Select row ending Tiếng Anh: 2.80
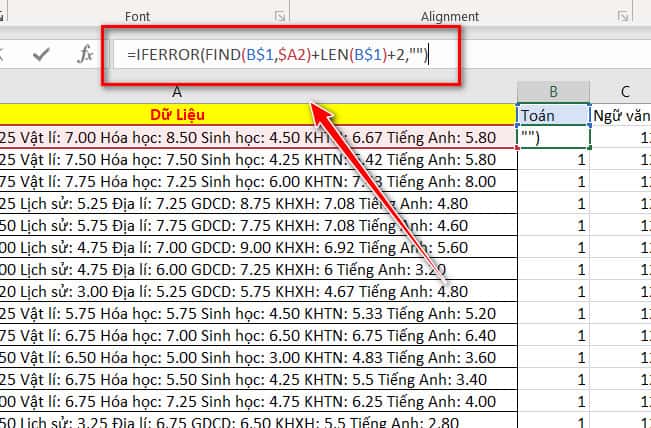 [257, 421]
